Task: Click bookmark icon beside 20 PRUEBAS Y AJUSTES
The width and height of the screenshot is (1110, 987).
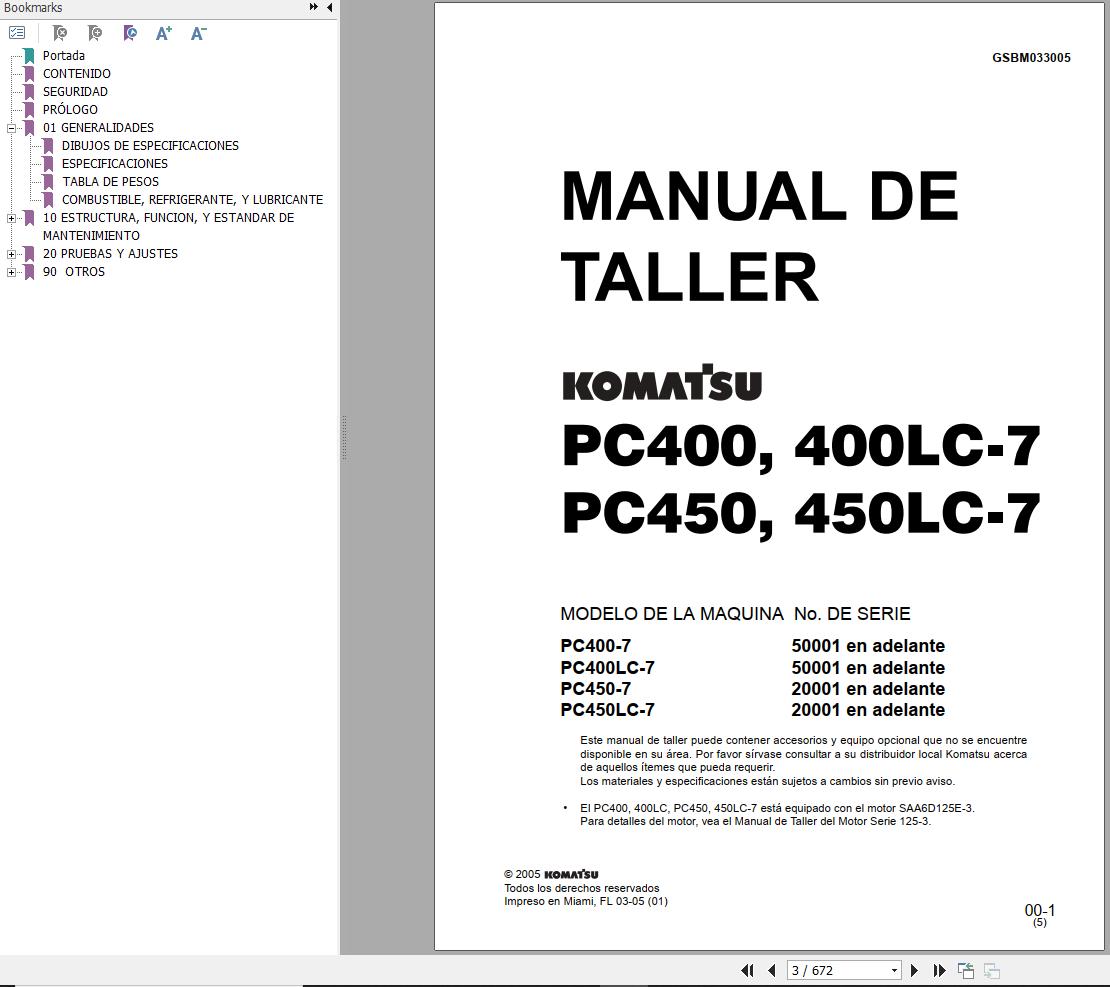Action: [29, 253]
